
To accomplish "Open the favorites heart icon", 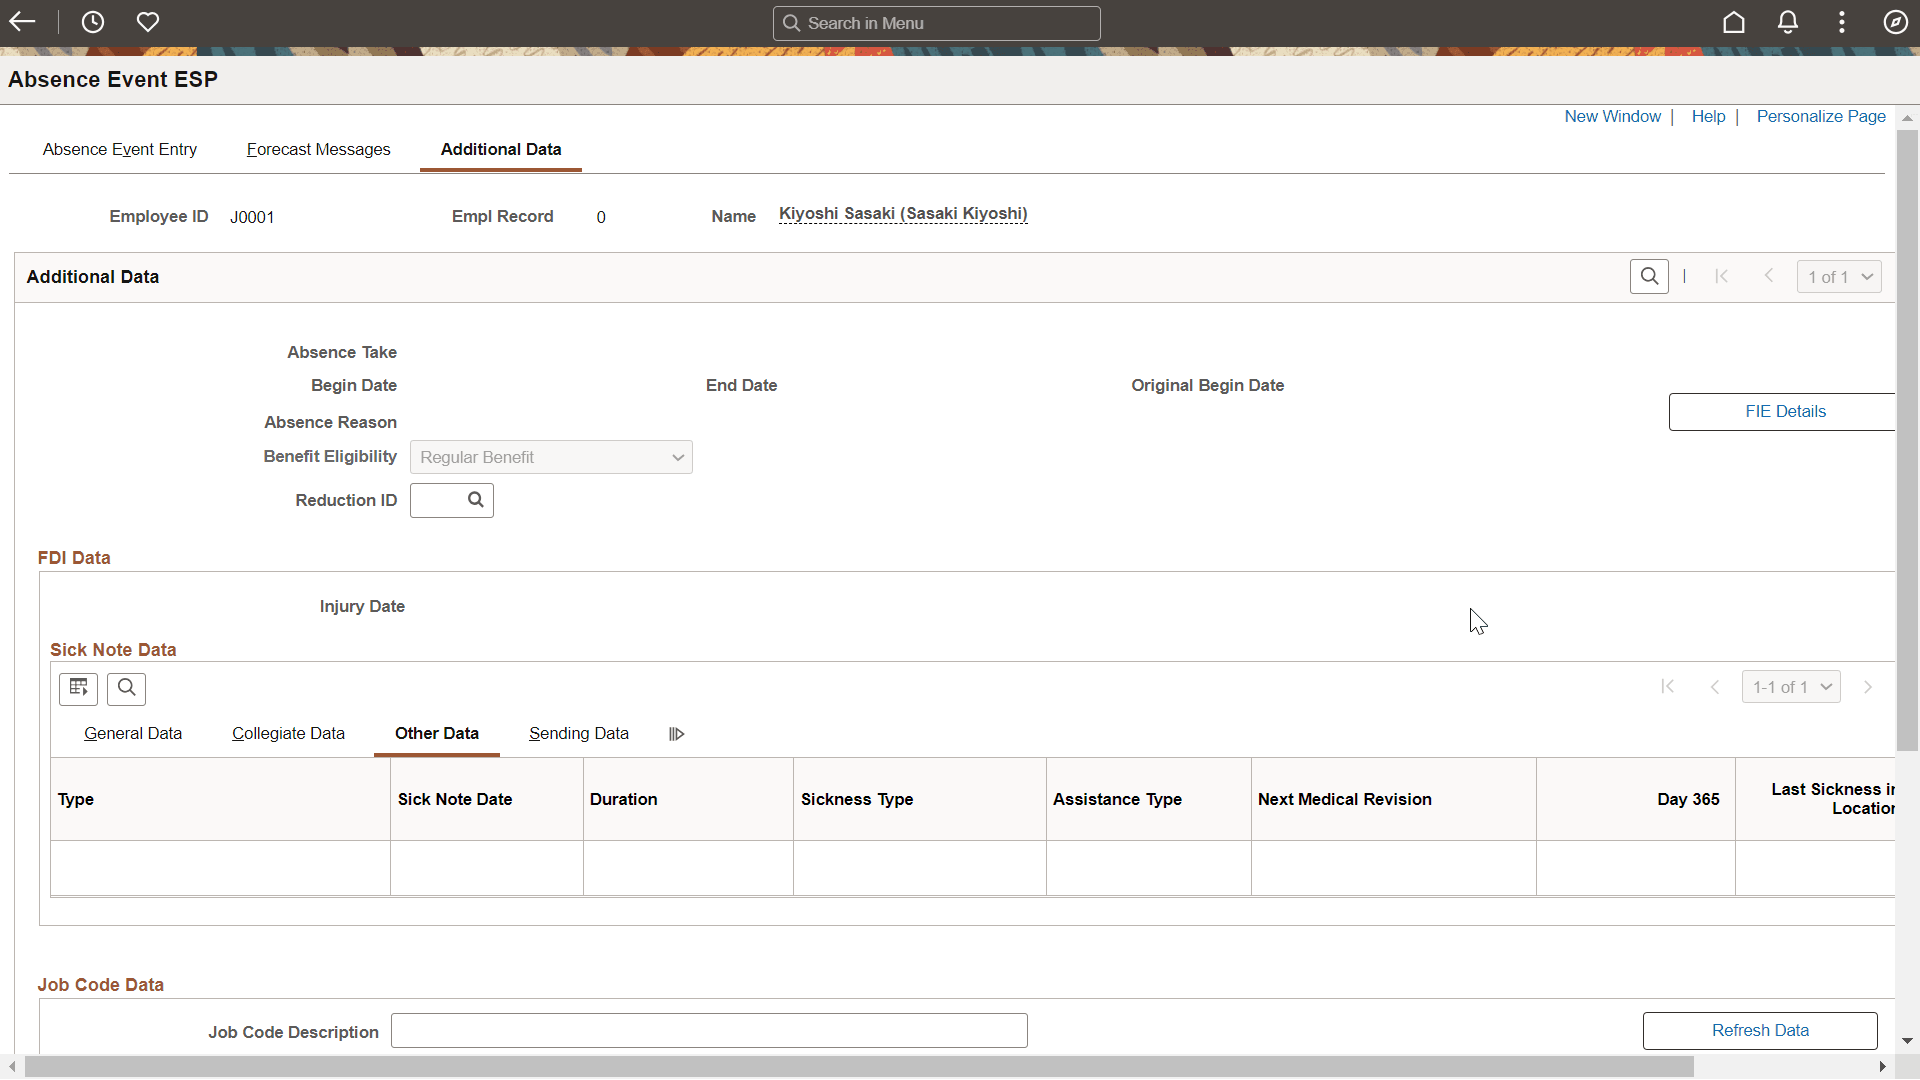I will (147, 22).
